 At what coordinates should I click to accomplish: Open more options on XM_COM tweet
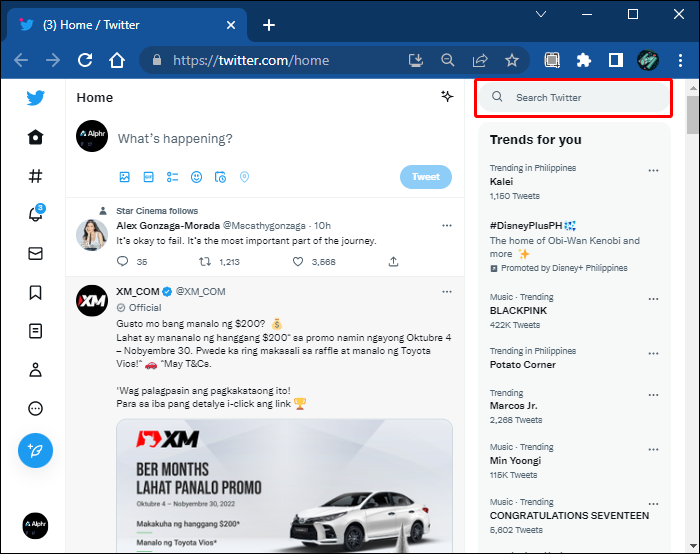447,291
